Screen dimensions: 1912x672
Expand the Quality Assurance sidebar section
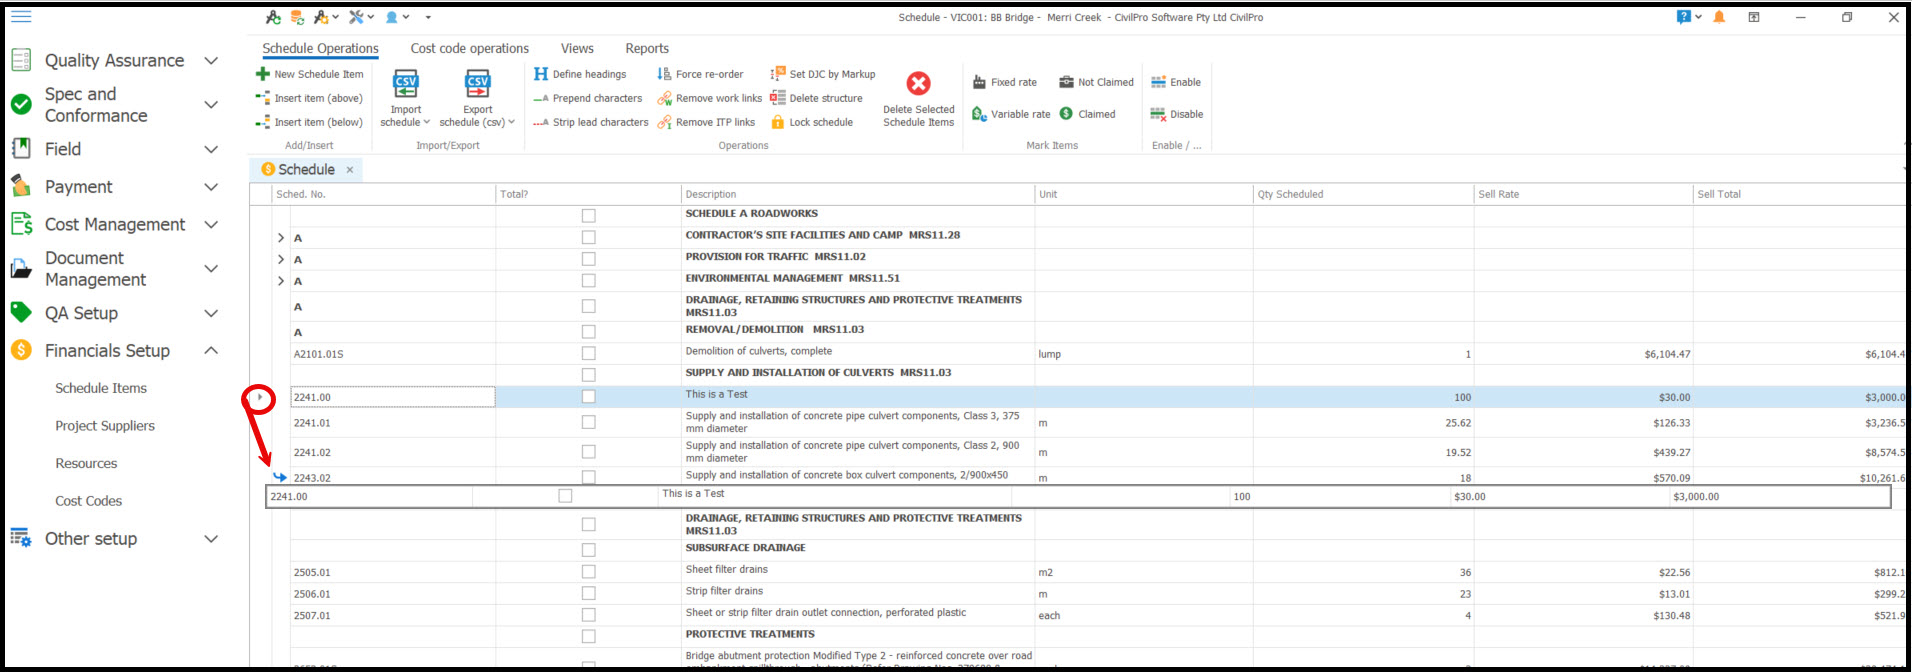click(x=211, y=61)
